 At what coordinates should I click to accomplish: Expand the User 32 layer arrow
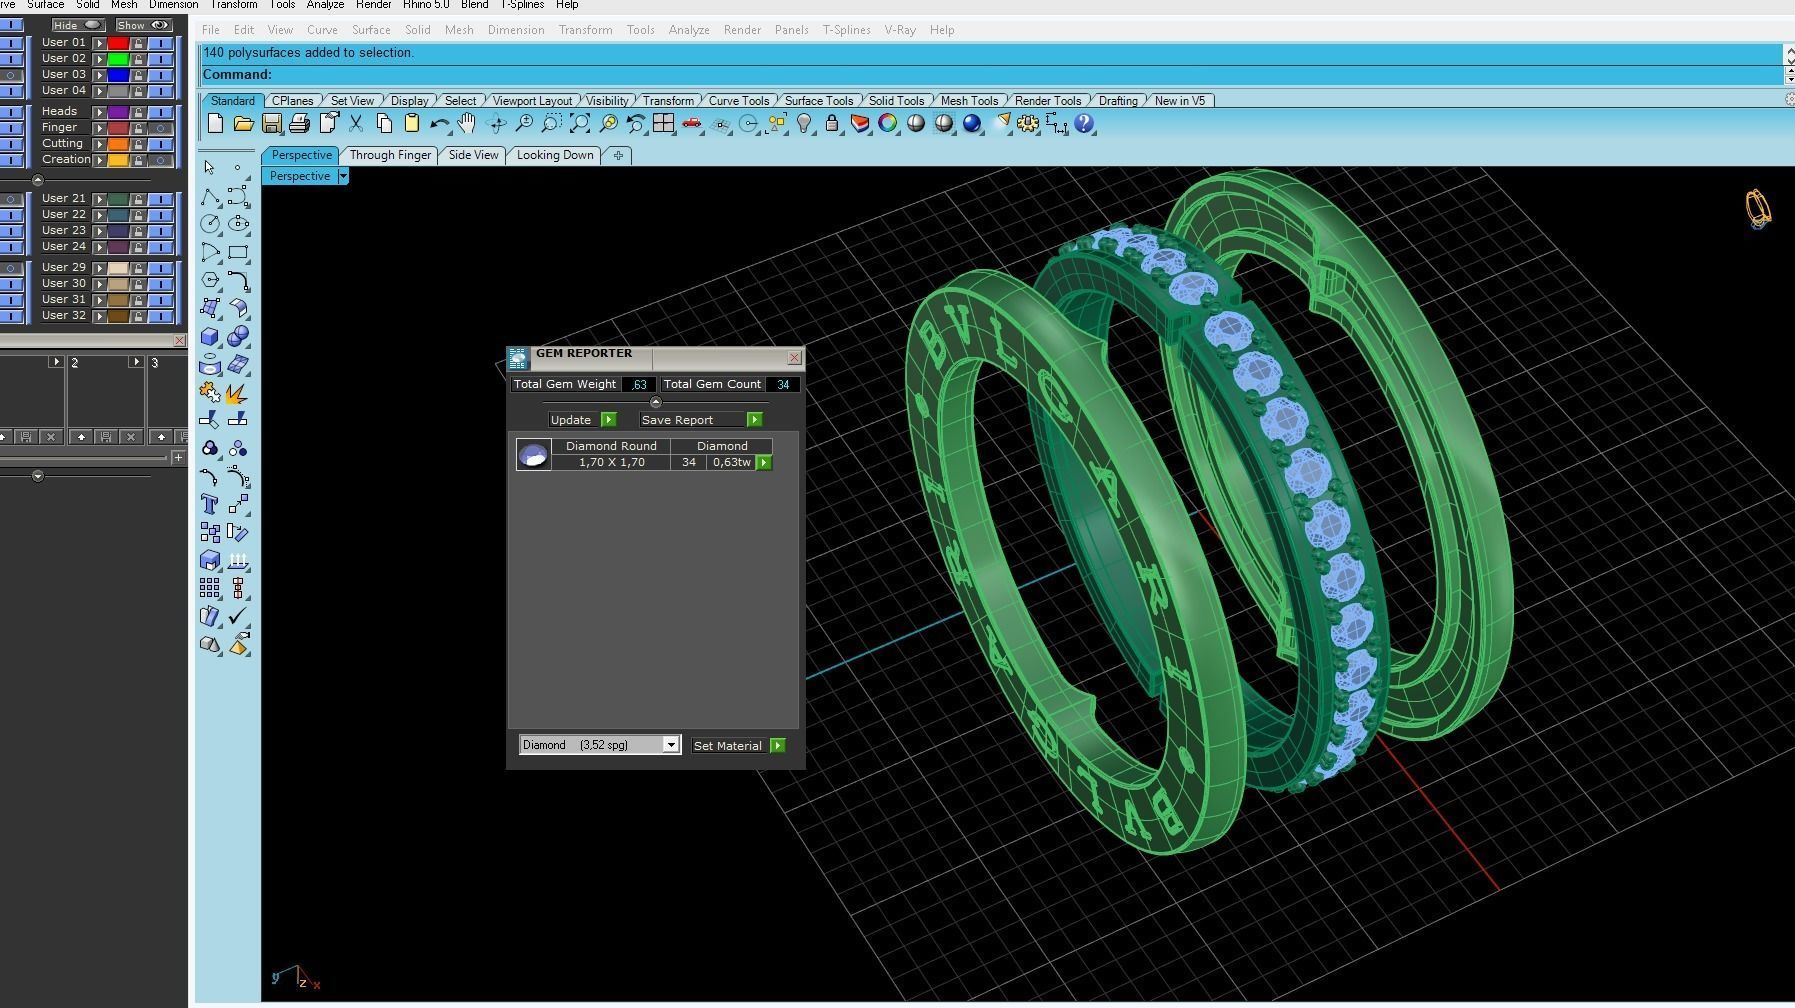point(100,316)
